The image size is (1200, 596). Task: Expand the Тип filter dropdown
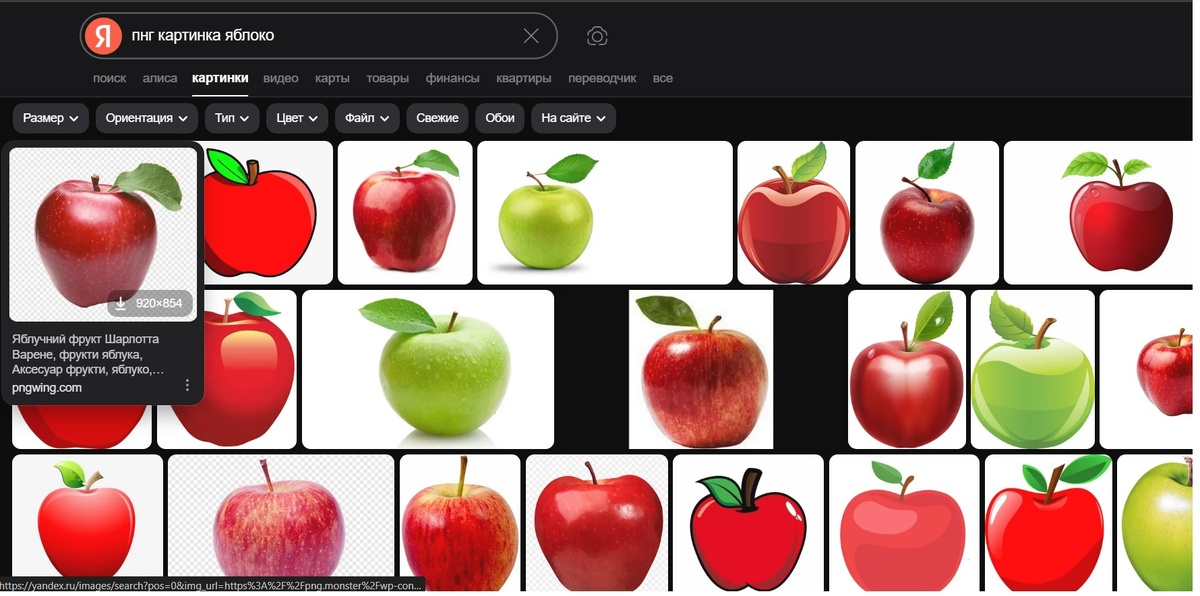(231, 117)
